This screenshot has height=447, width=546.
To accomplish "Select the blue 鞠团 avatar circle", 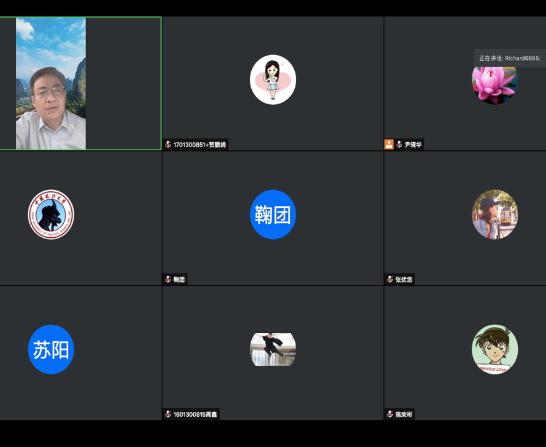I will pyautogui.click(x=273, y=214).
